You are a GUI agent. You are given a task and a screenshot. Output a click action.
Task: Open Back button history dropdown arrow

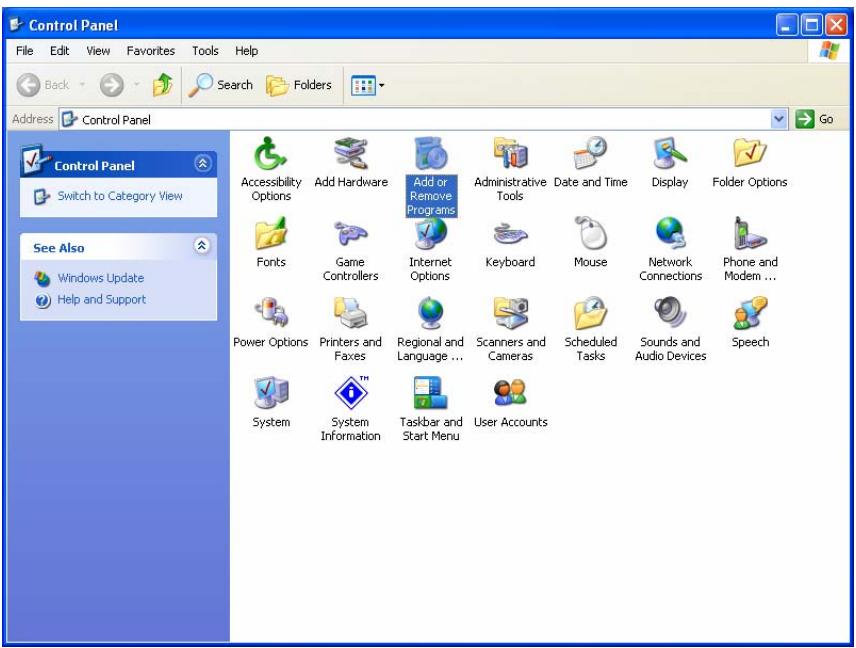tap(82, 85)
